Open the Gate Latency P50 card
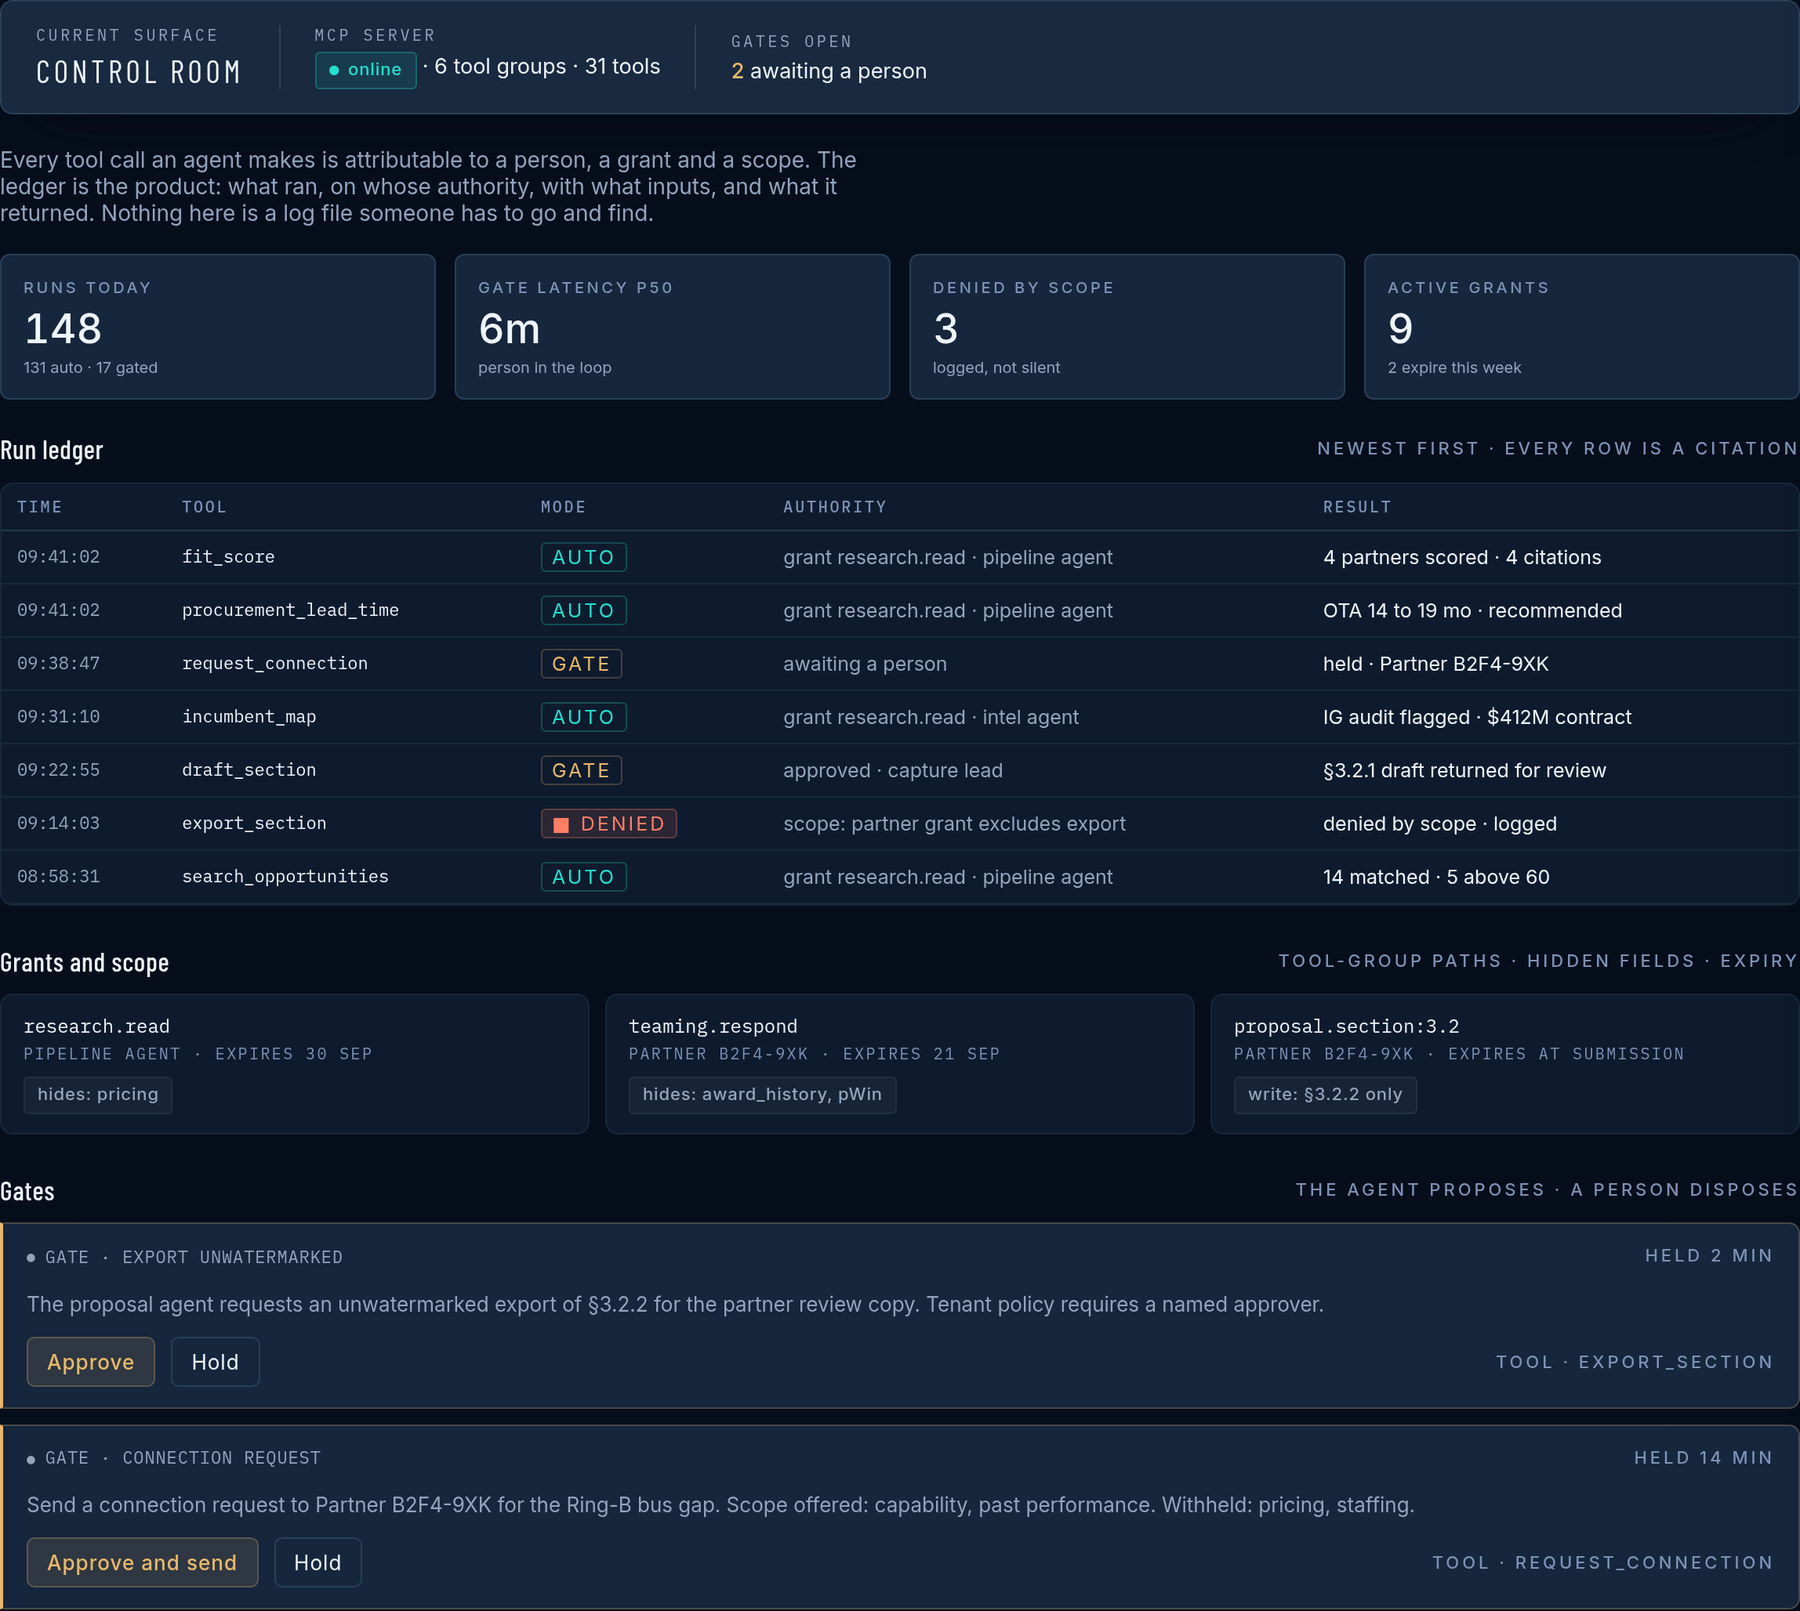Viewport: 1800px width, 1611px height. (x=672, y=326)
